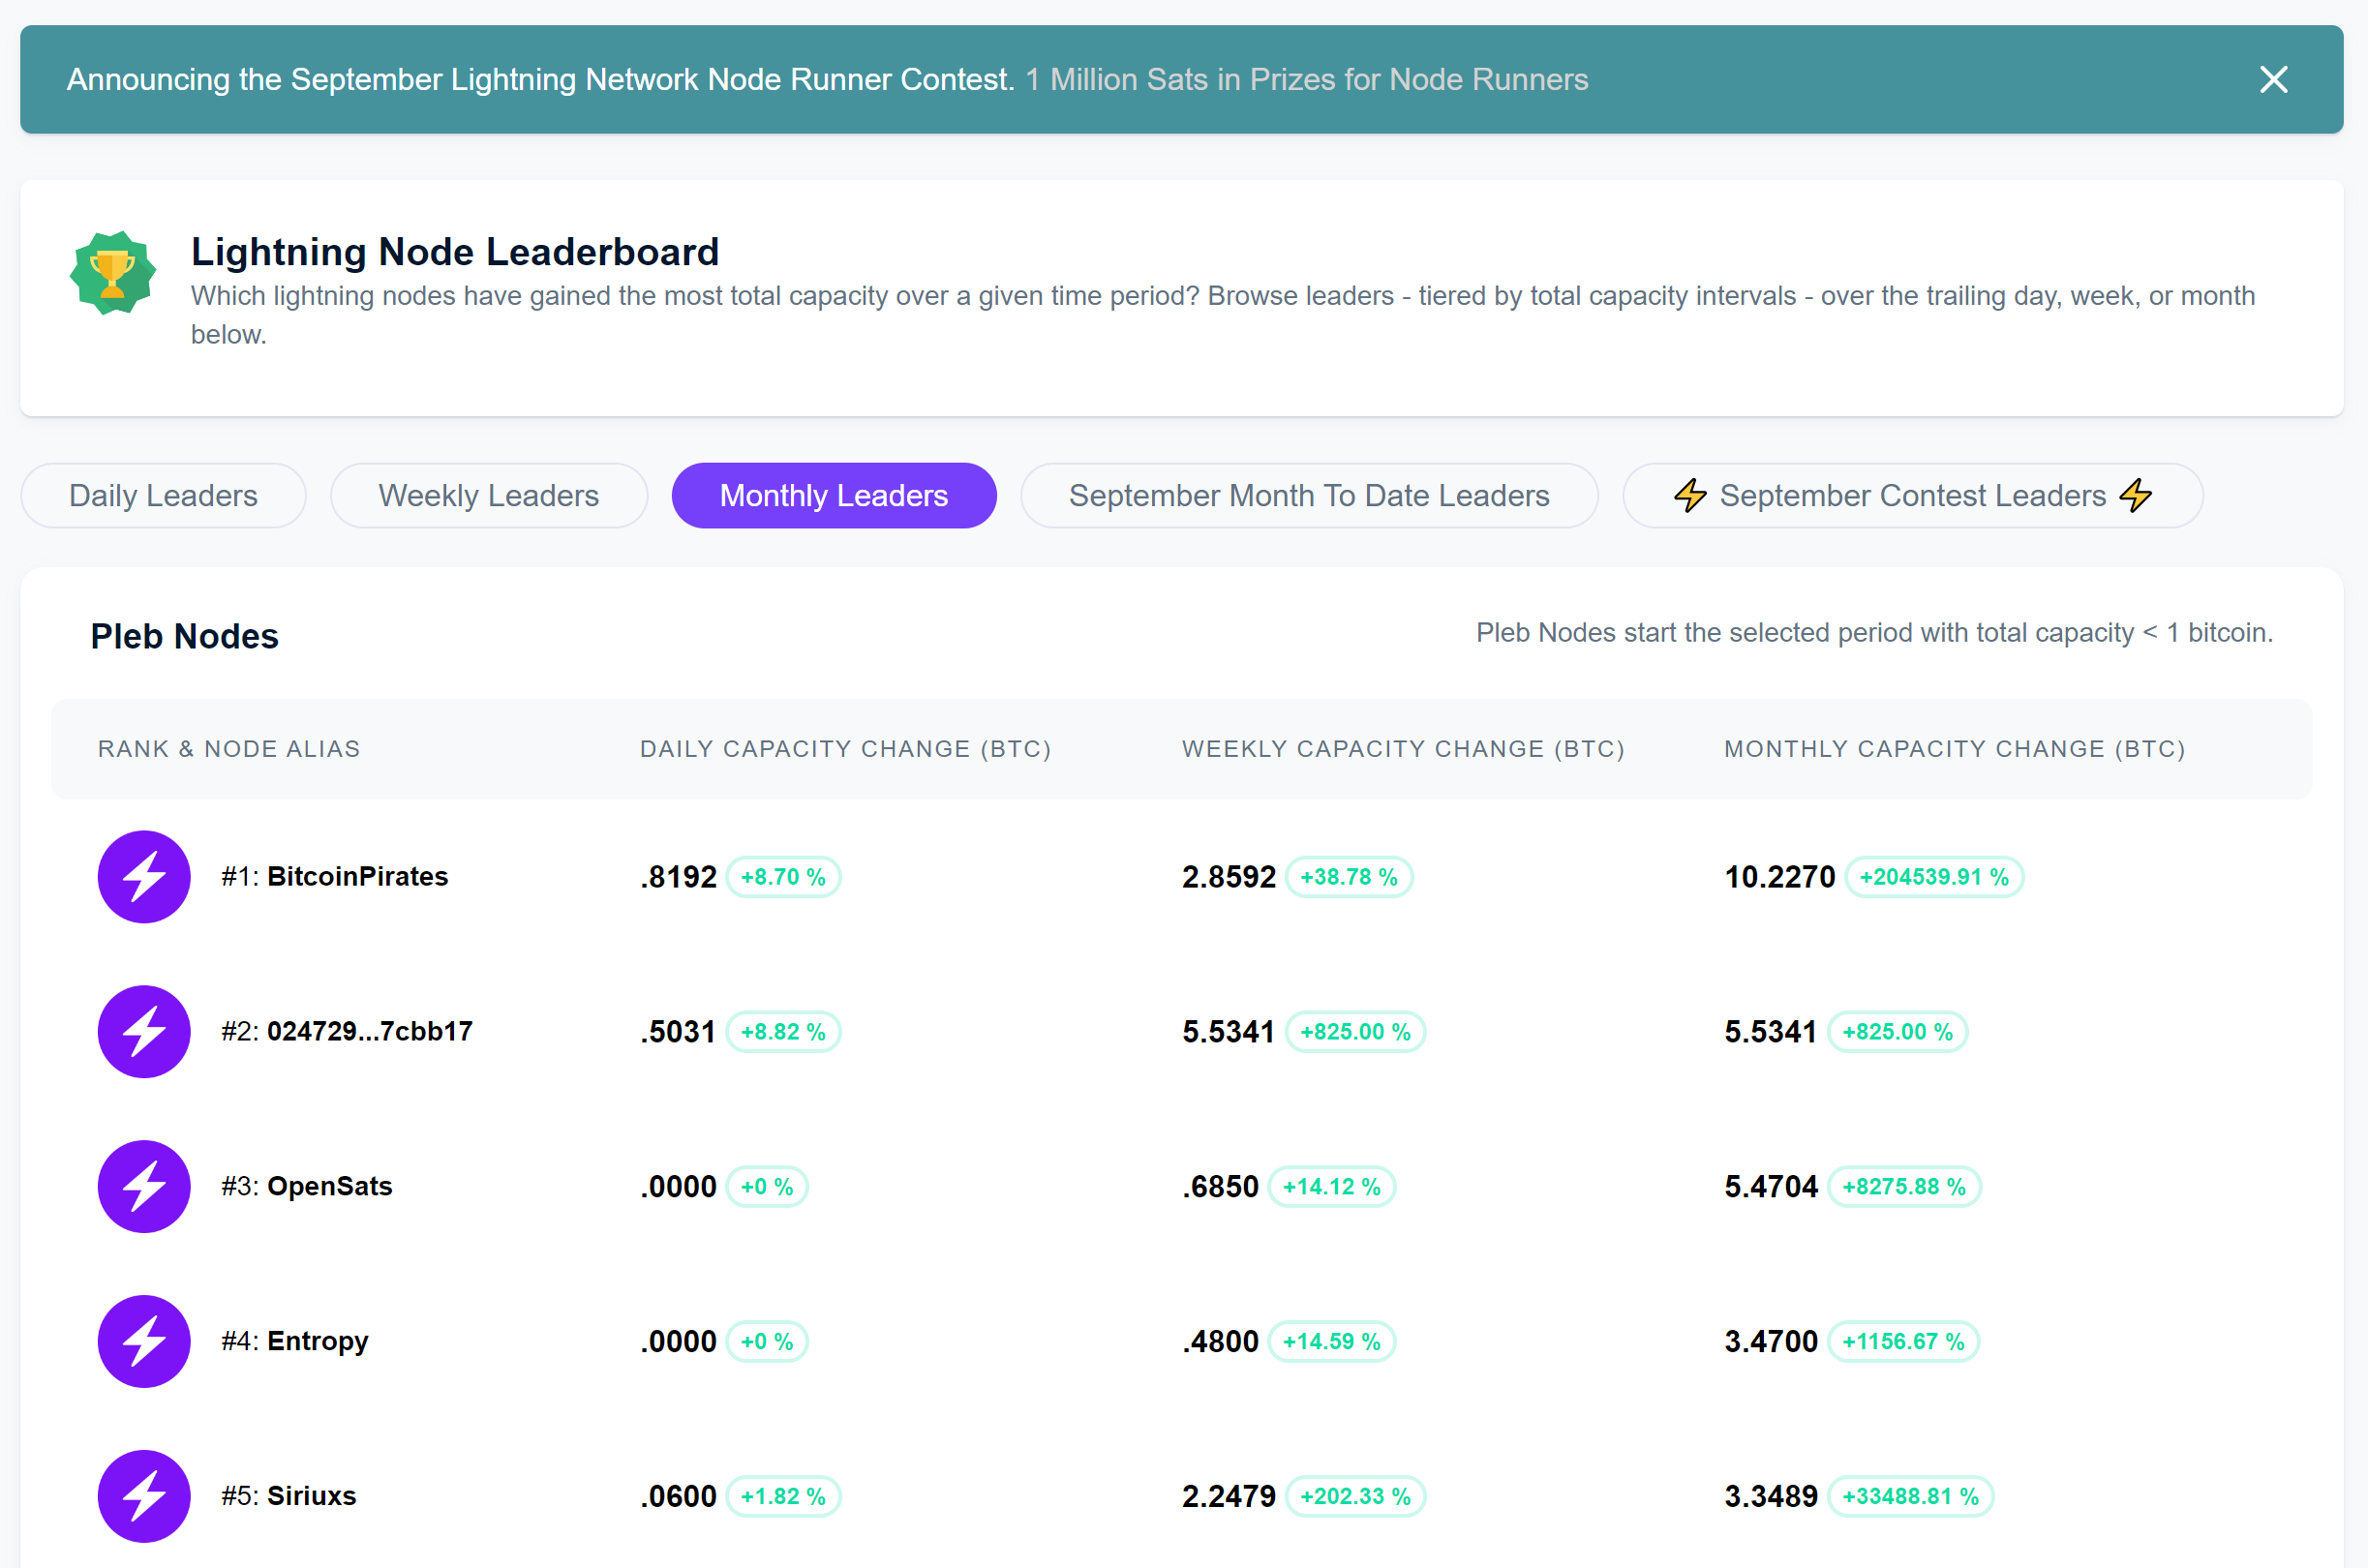Close the announcement banner
2368x1568 pixels.
2273,78
